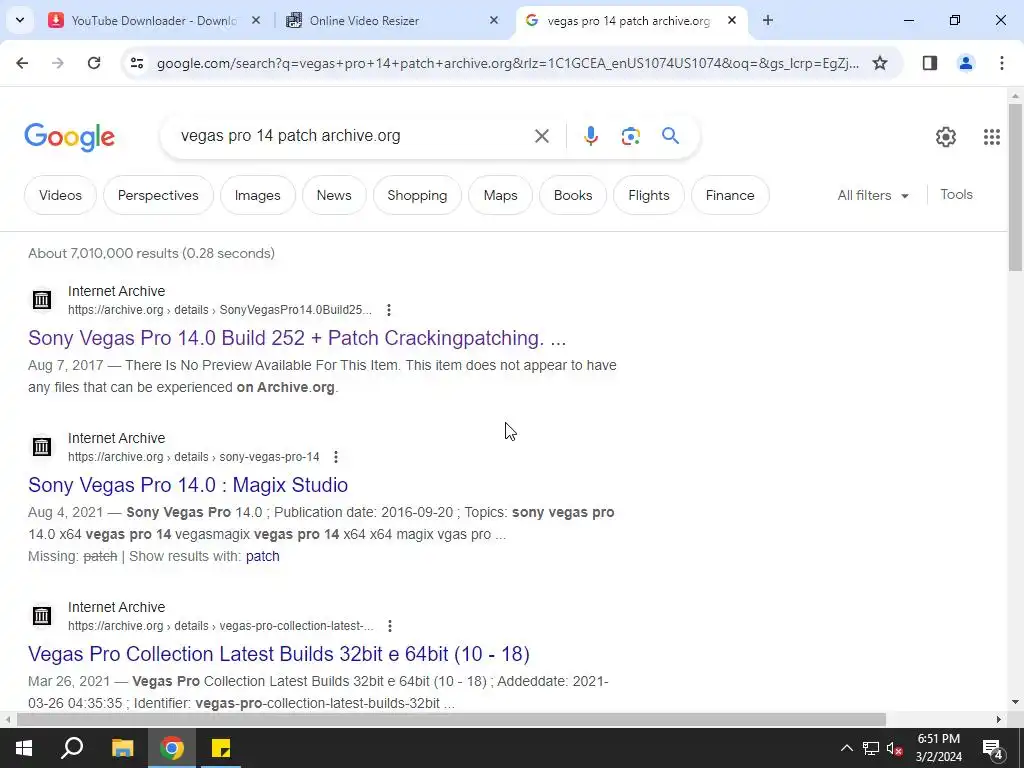Open Sticky Notes from taskbar
This screenshot has width=1024, height=768.
pyautogui.click(x=221, y=748)
